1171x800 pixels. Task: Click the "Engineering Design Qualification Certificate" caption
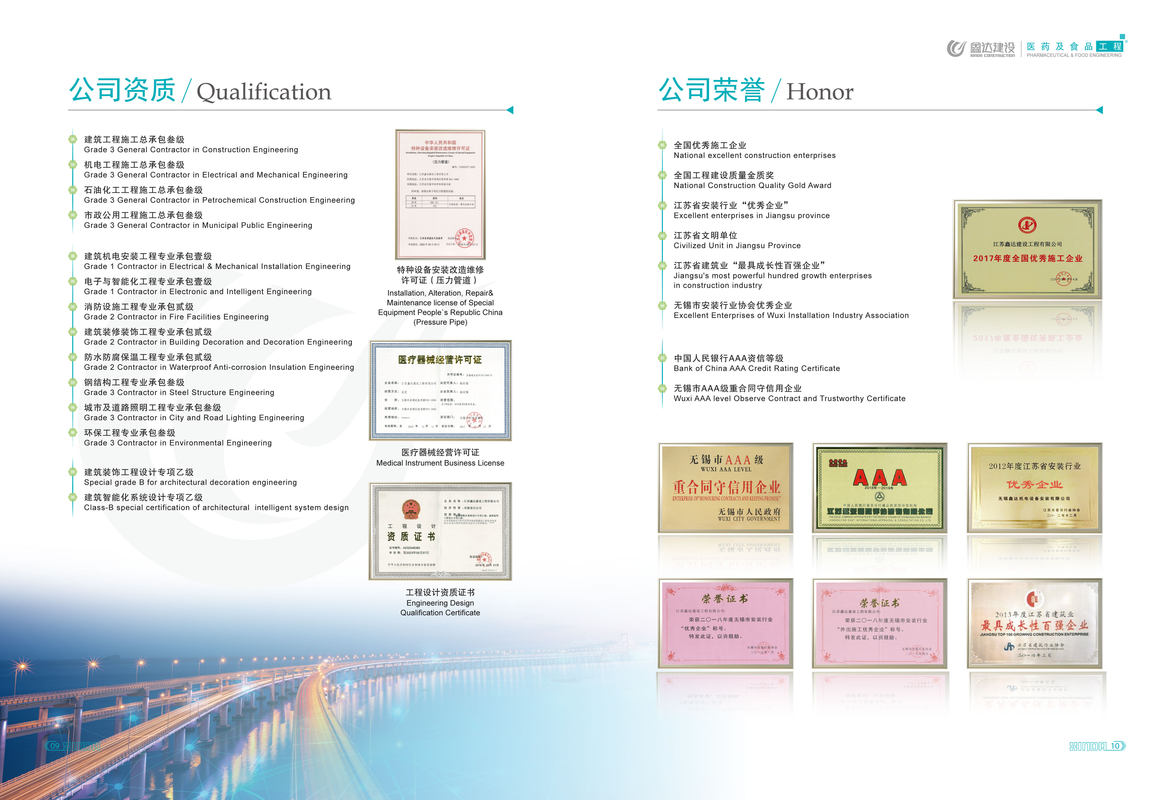click(x=440, y=608)
